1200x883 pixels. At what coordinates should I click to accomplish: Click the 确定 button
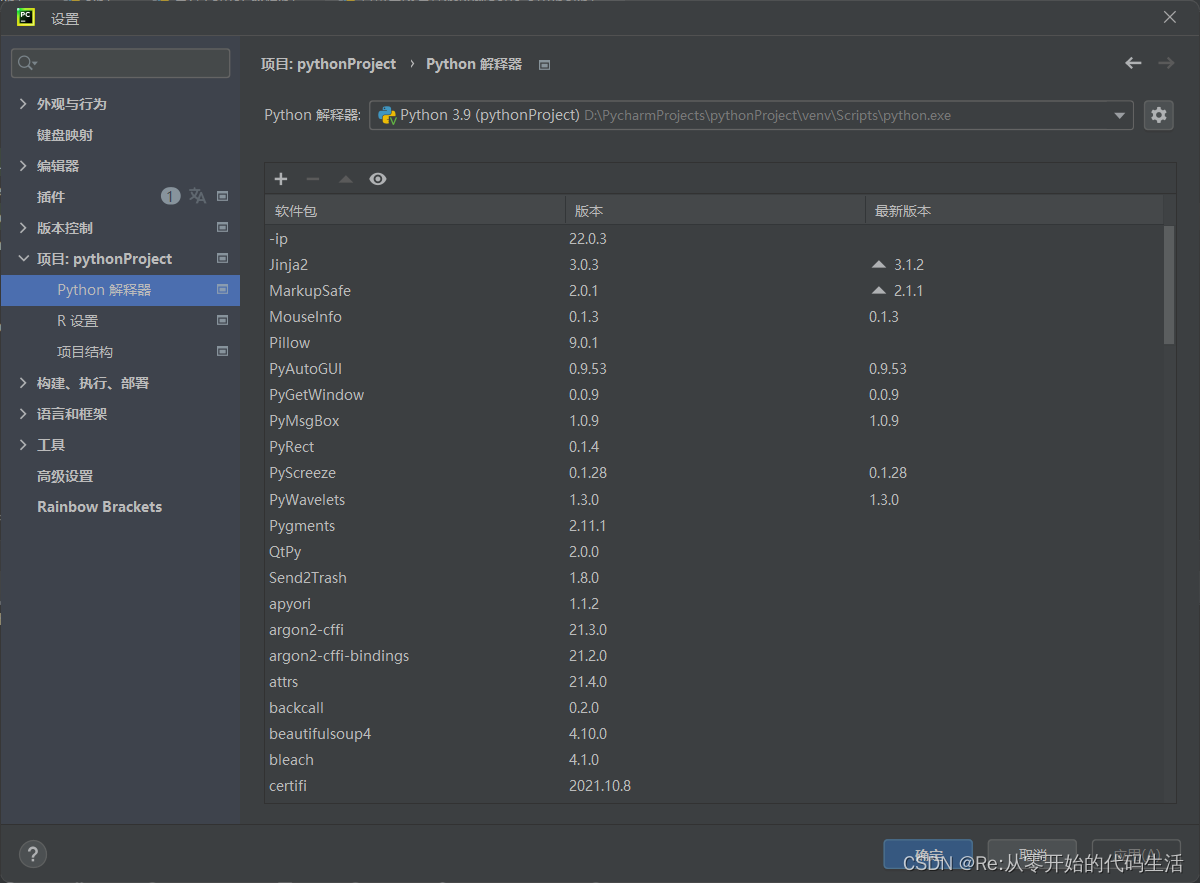(928, 855)
